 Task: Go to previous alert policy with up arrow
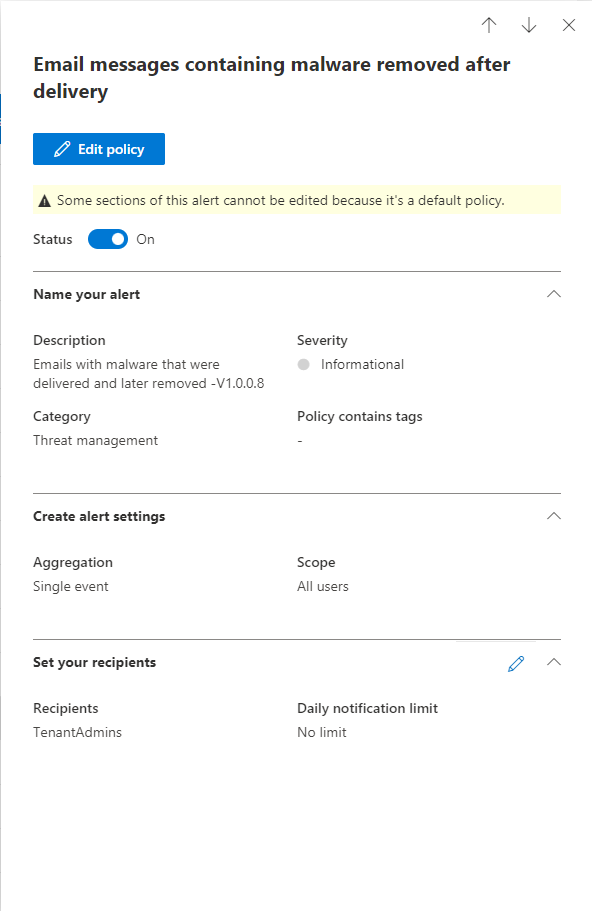point(489,25)
